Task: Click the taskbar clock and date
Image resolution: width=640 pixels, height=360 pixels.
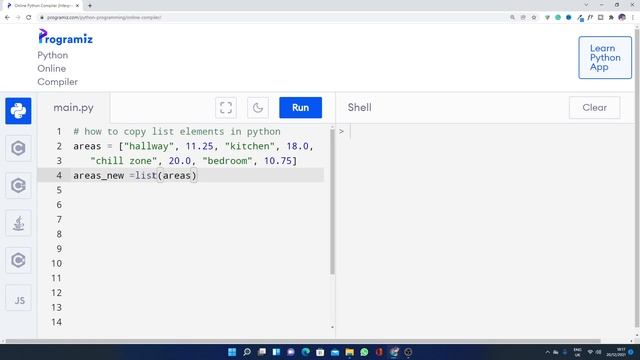Action: (x=616, y=352)
